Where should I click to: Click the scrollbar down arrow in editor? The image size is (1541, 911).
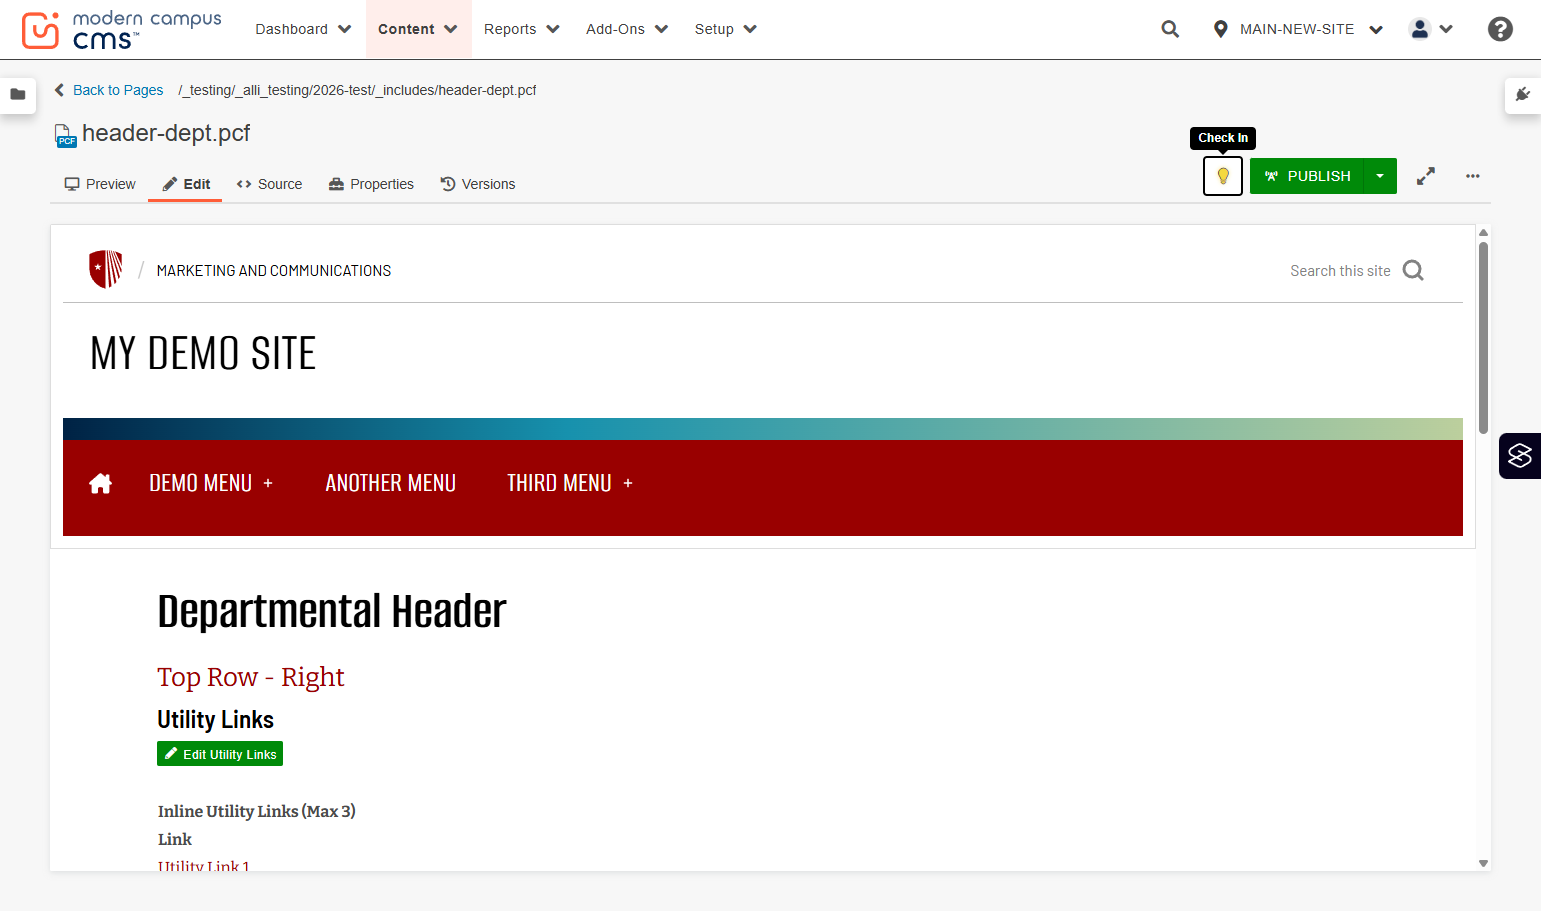[1483, 863]
